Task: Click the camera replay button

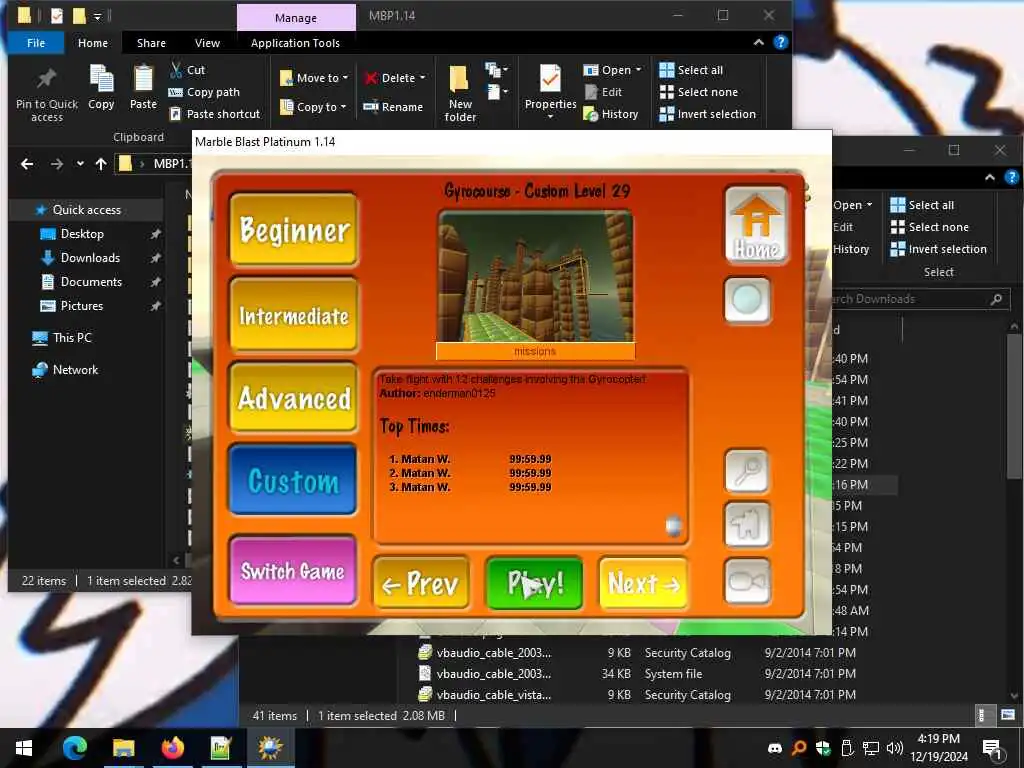Action: coord(747,581)
